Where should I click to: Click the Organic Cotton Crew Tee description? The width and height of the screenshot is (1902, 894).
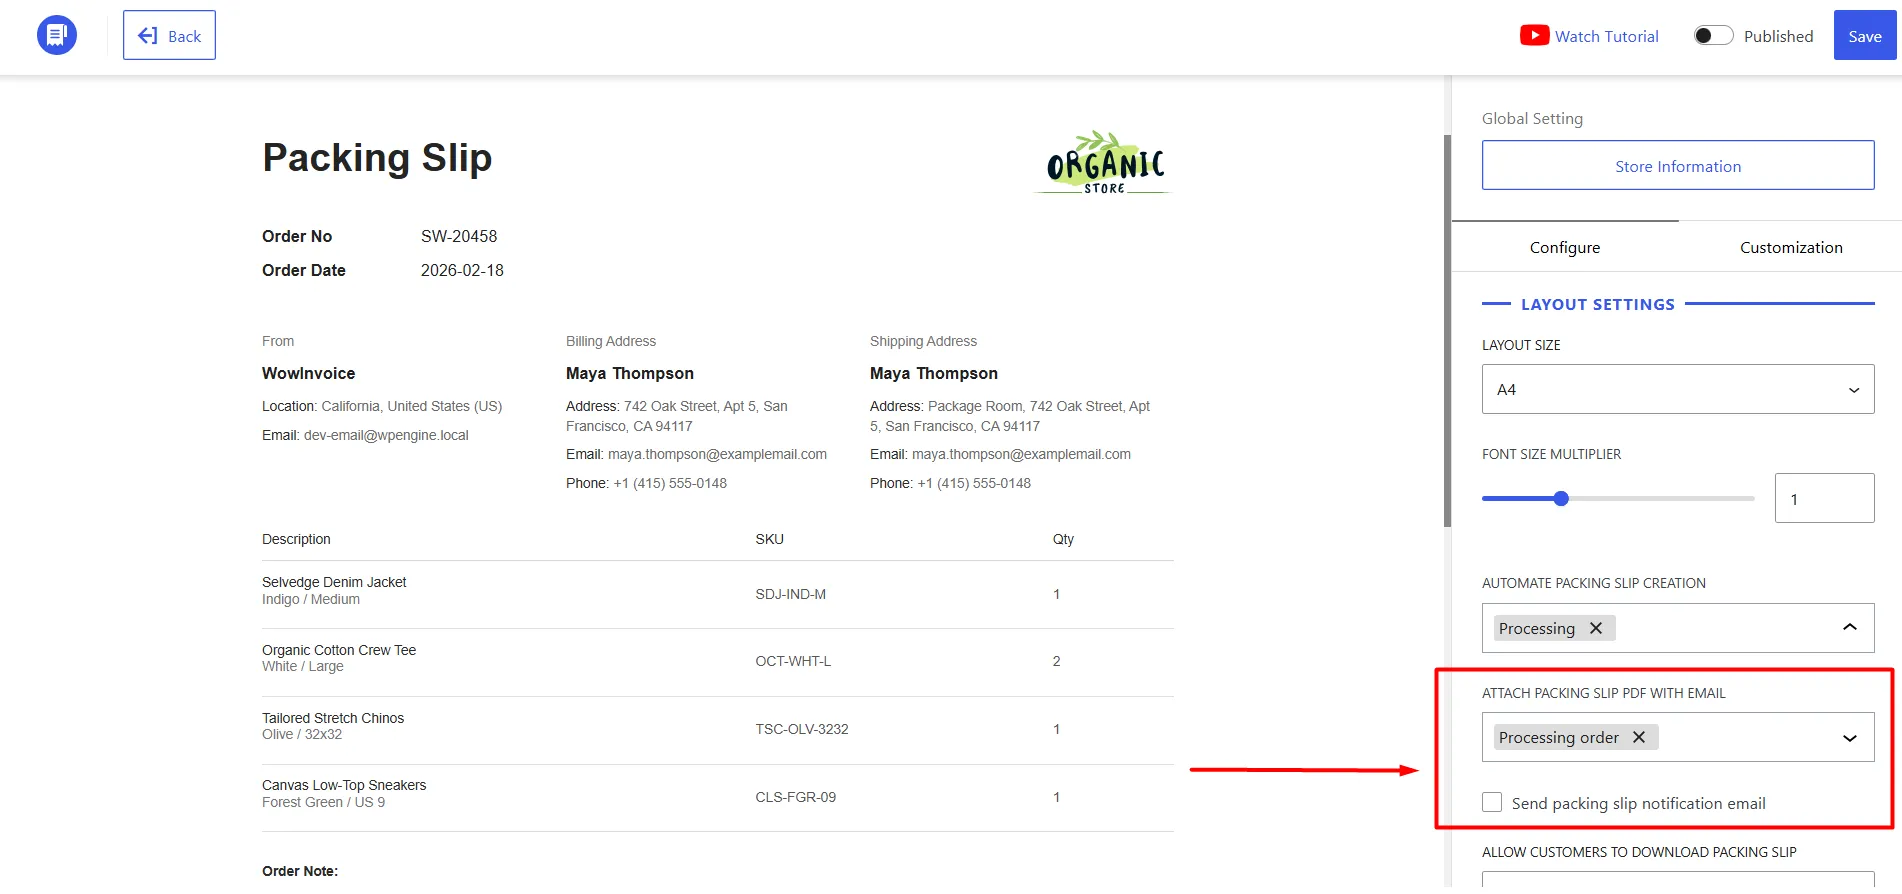point(339,650)
